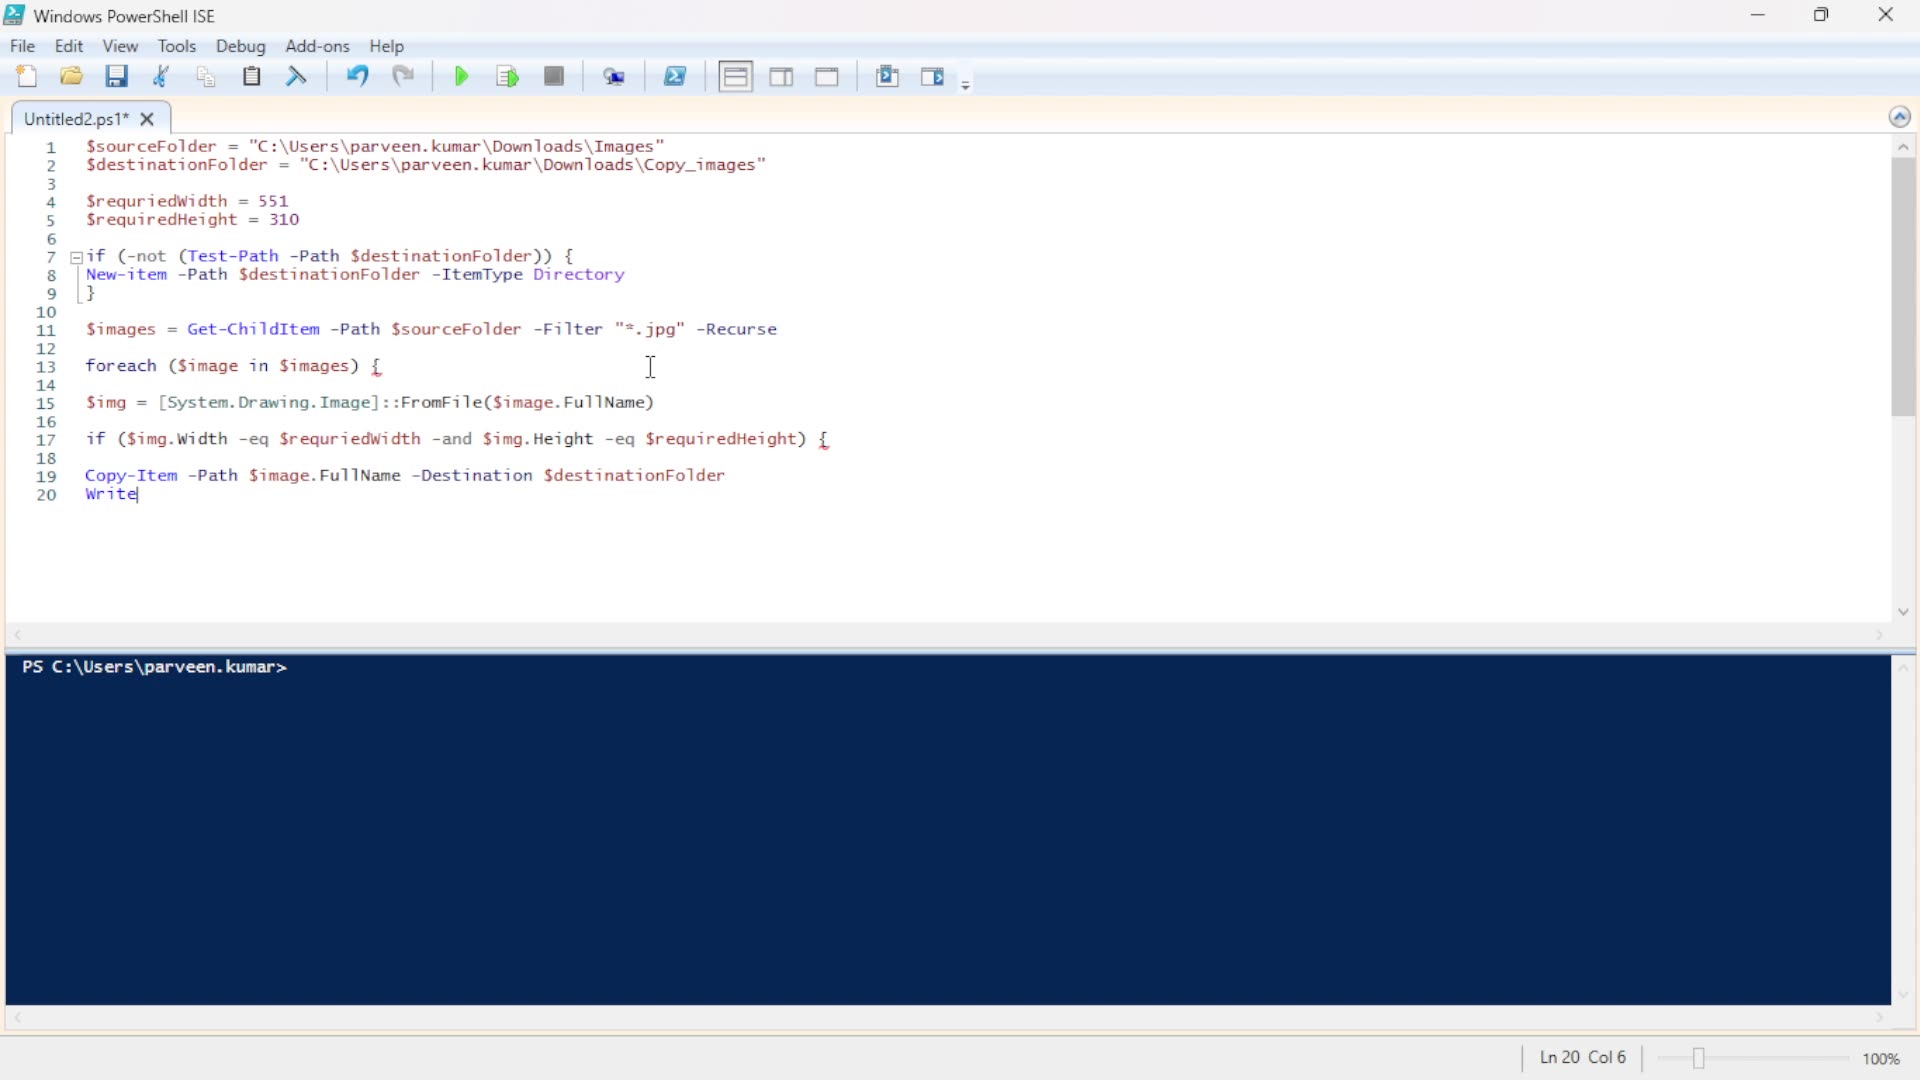Open an existing script
Image resolution: width=1920 pixels, height=1080 pixels.
70,75
